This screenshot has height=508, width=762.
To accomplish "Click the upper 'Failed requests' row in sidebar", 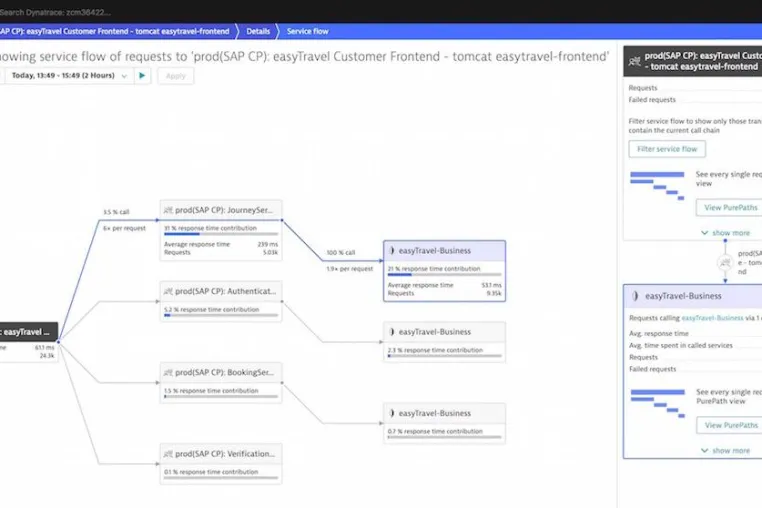I will (x=695, y=100).
